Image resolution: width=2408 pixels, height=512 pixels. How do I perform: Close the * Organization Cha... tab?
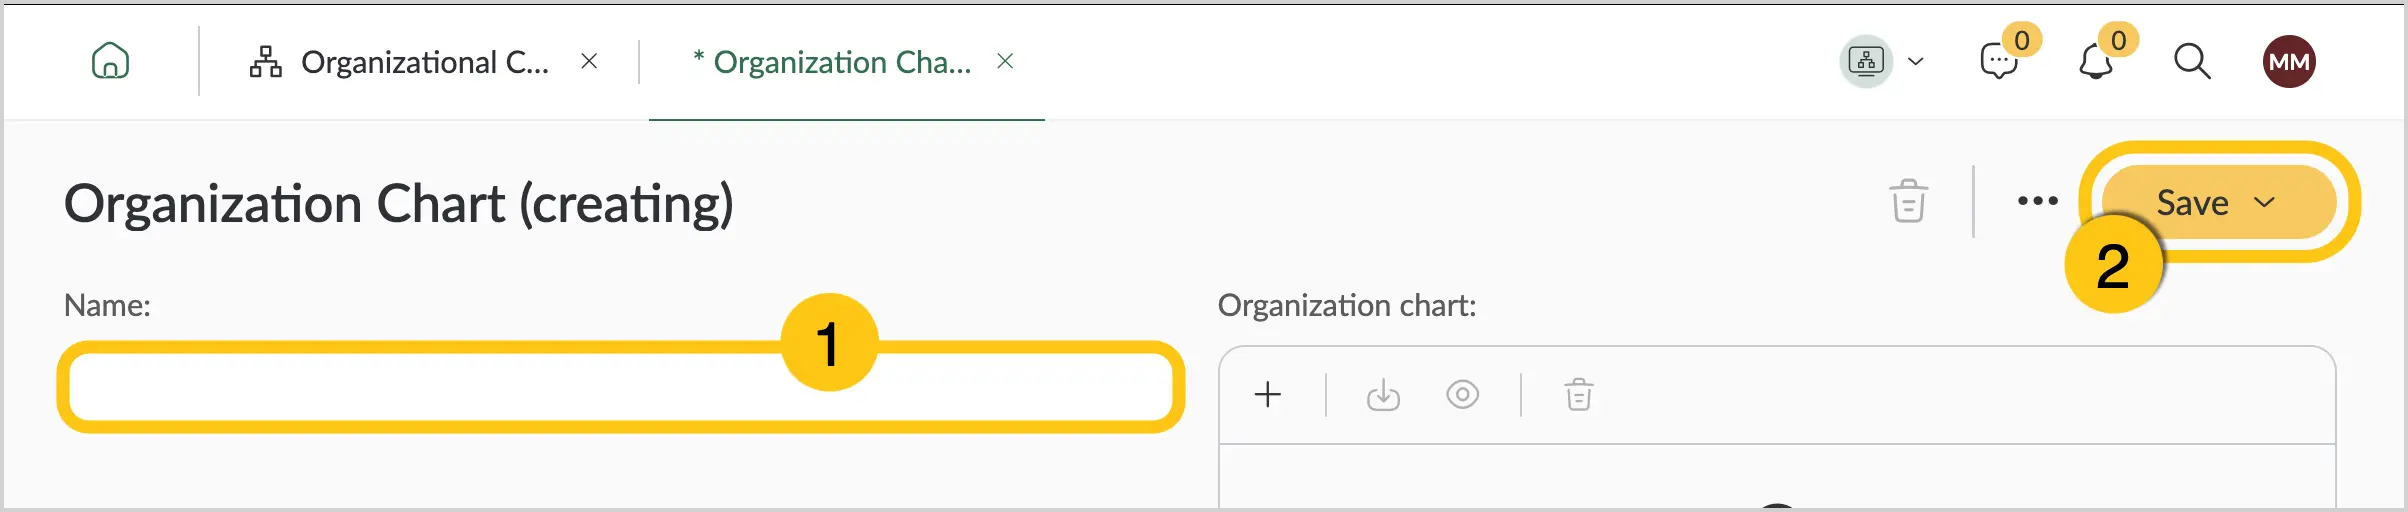[1005, 61]
